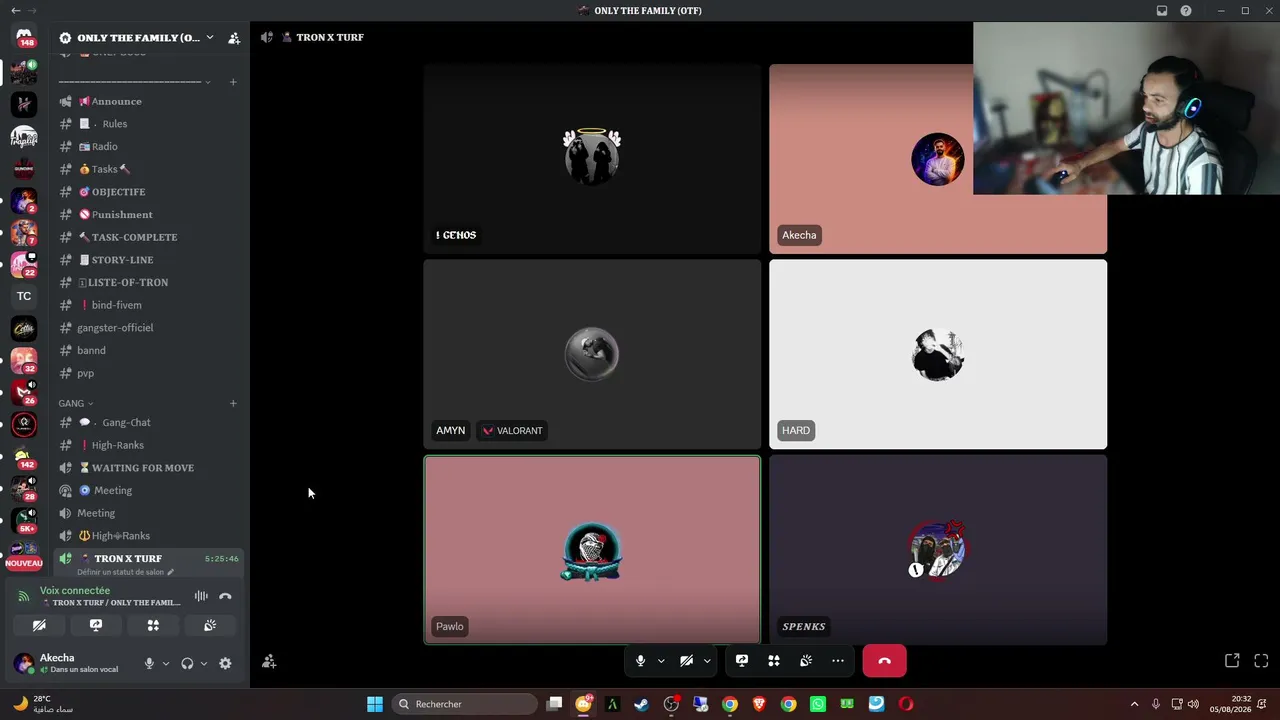Deafen audio with the headphones icon
This screenshot has height=720, width=1280.
tap(187, 663)
